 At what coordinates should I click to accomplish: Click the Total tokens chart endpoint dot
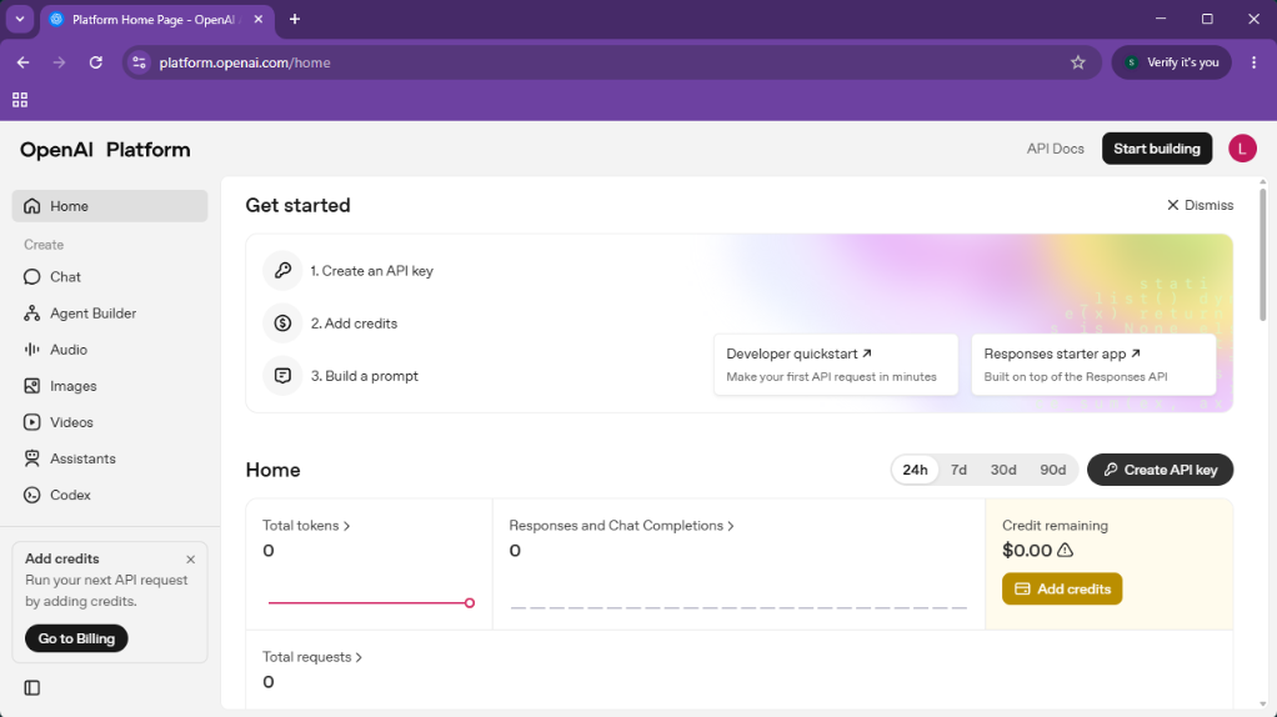(x=469, y=603)
